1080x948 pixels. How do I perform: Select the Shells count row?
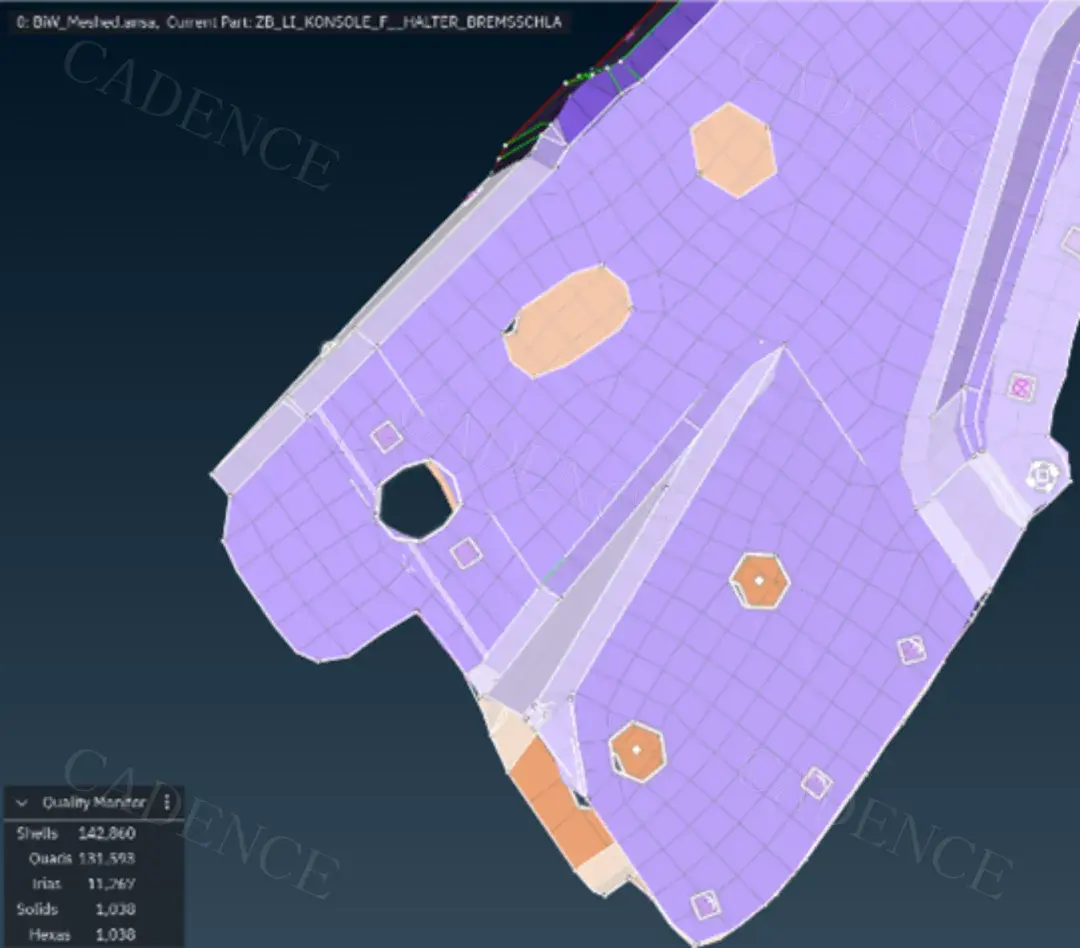coord(76,834)
